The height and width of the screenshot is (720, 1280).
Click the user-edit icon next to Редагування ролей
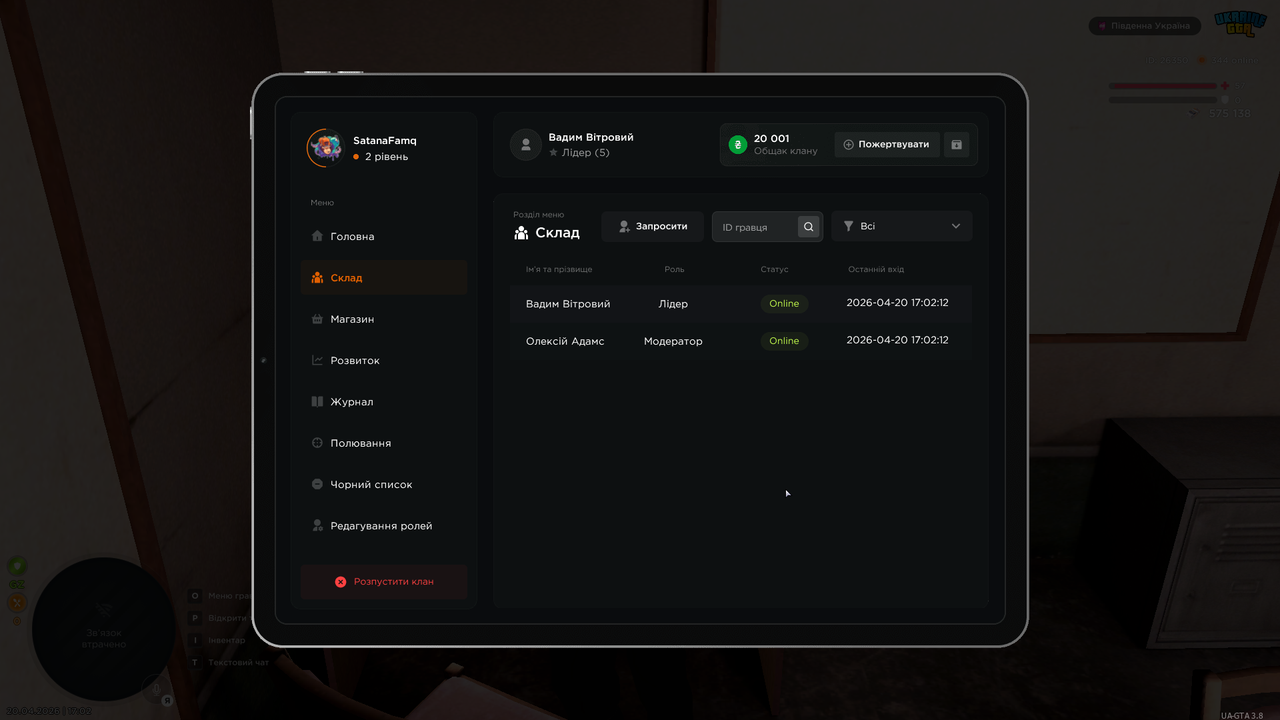pyautogui.click(x=317, y=526)
